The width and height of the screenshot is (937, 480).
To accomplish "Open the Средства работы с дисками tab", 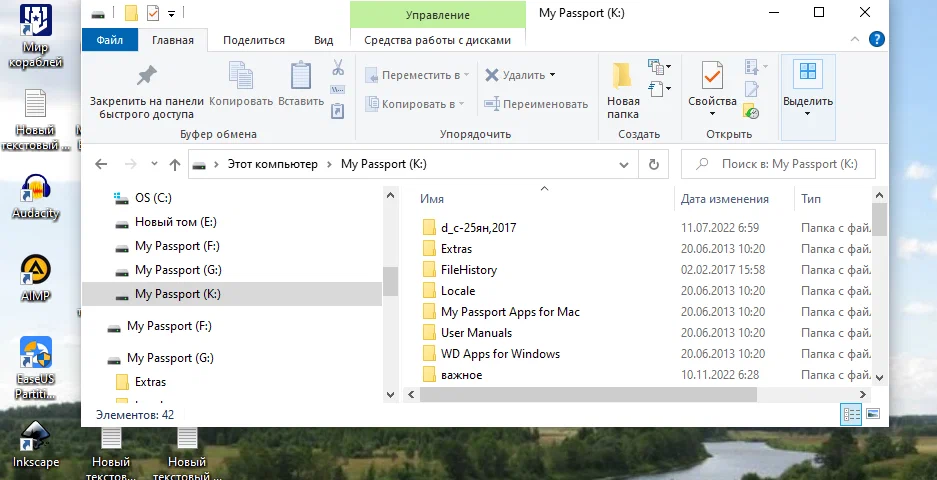I will [x=437, y=40].
